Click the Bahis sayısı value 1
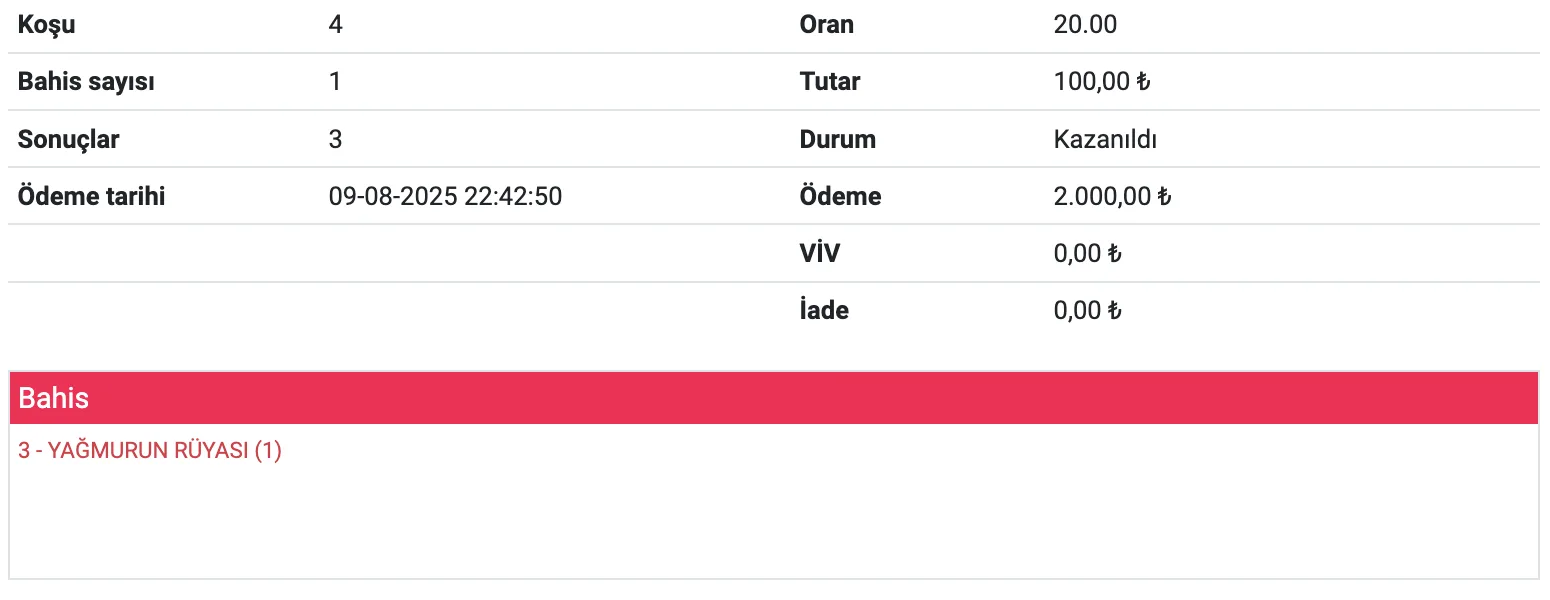 point(335,82)
